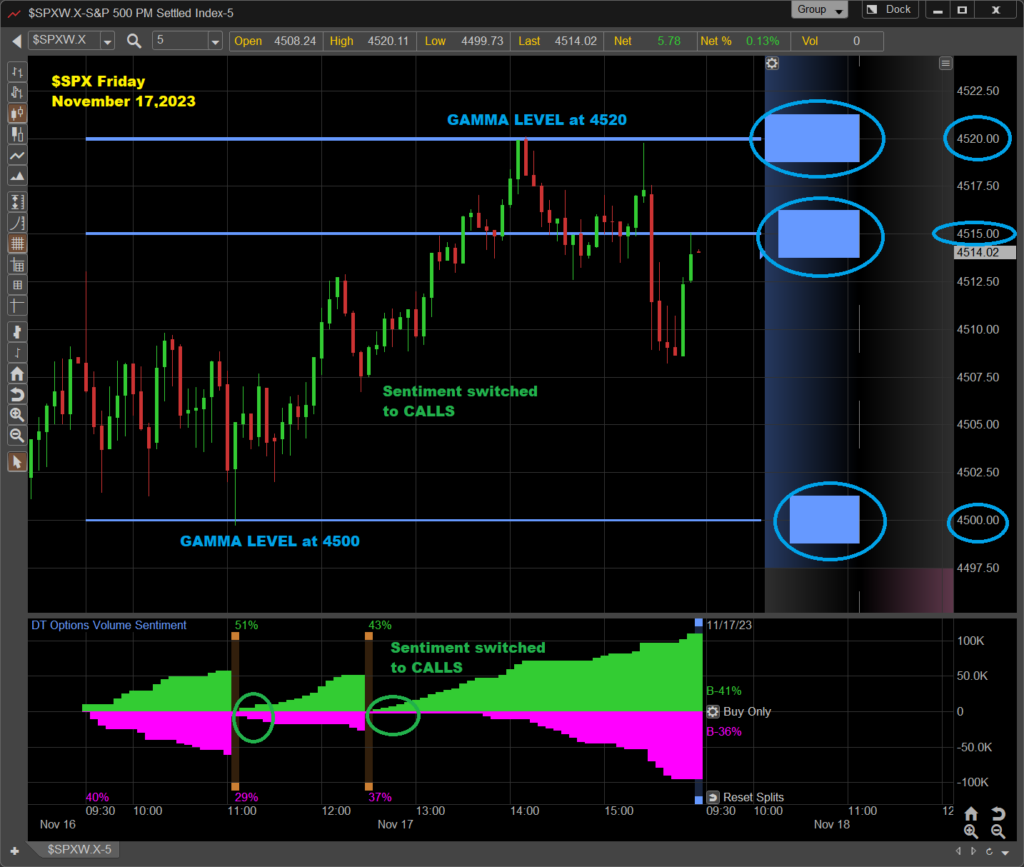The height and width of the screenshot is (867, 1024).
Task: Click the zoom in magnifier in left toolbar
Action: point(17,414)
